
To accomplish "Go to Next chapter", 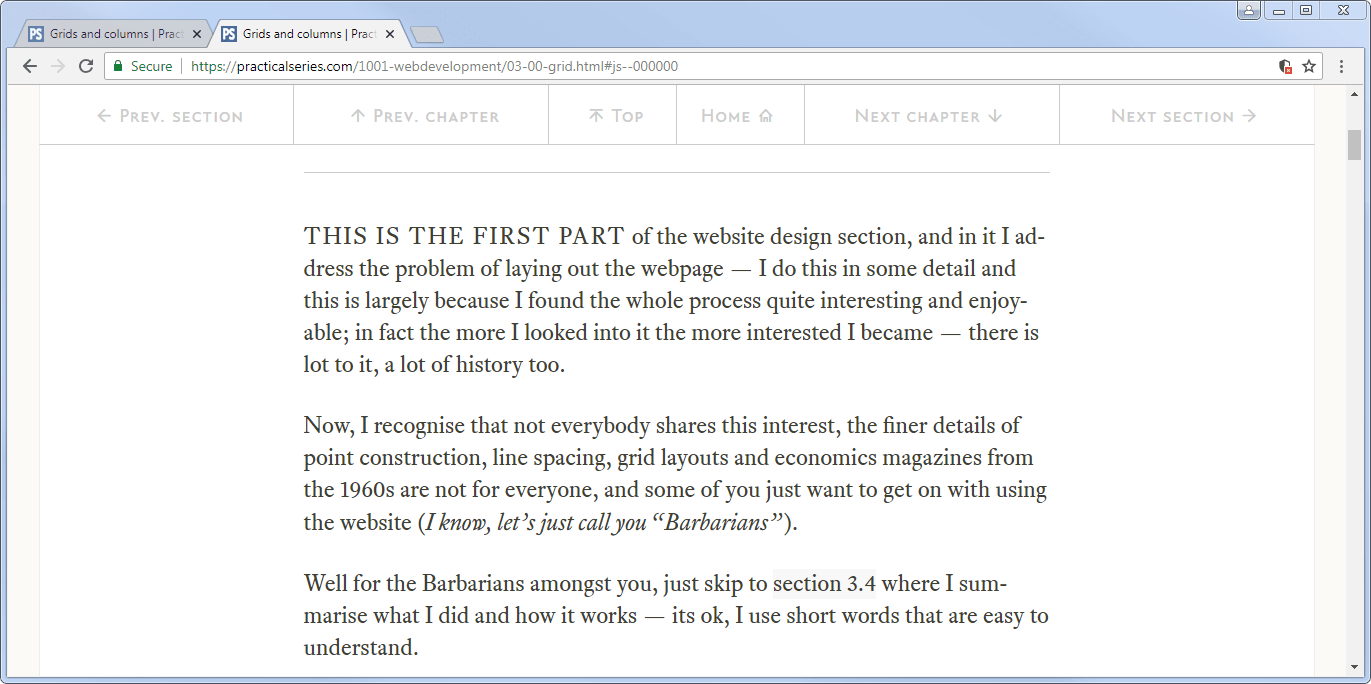I will (x=928, y=116).
